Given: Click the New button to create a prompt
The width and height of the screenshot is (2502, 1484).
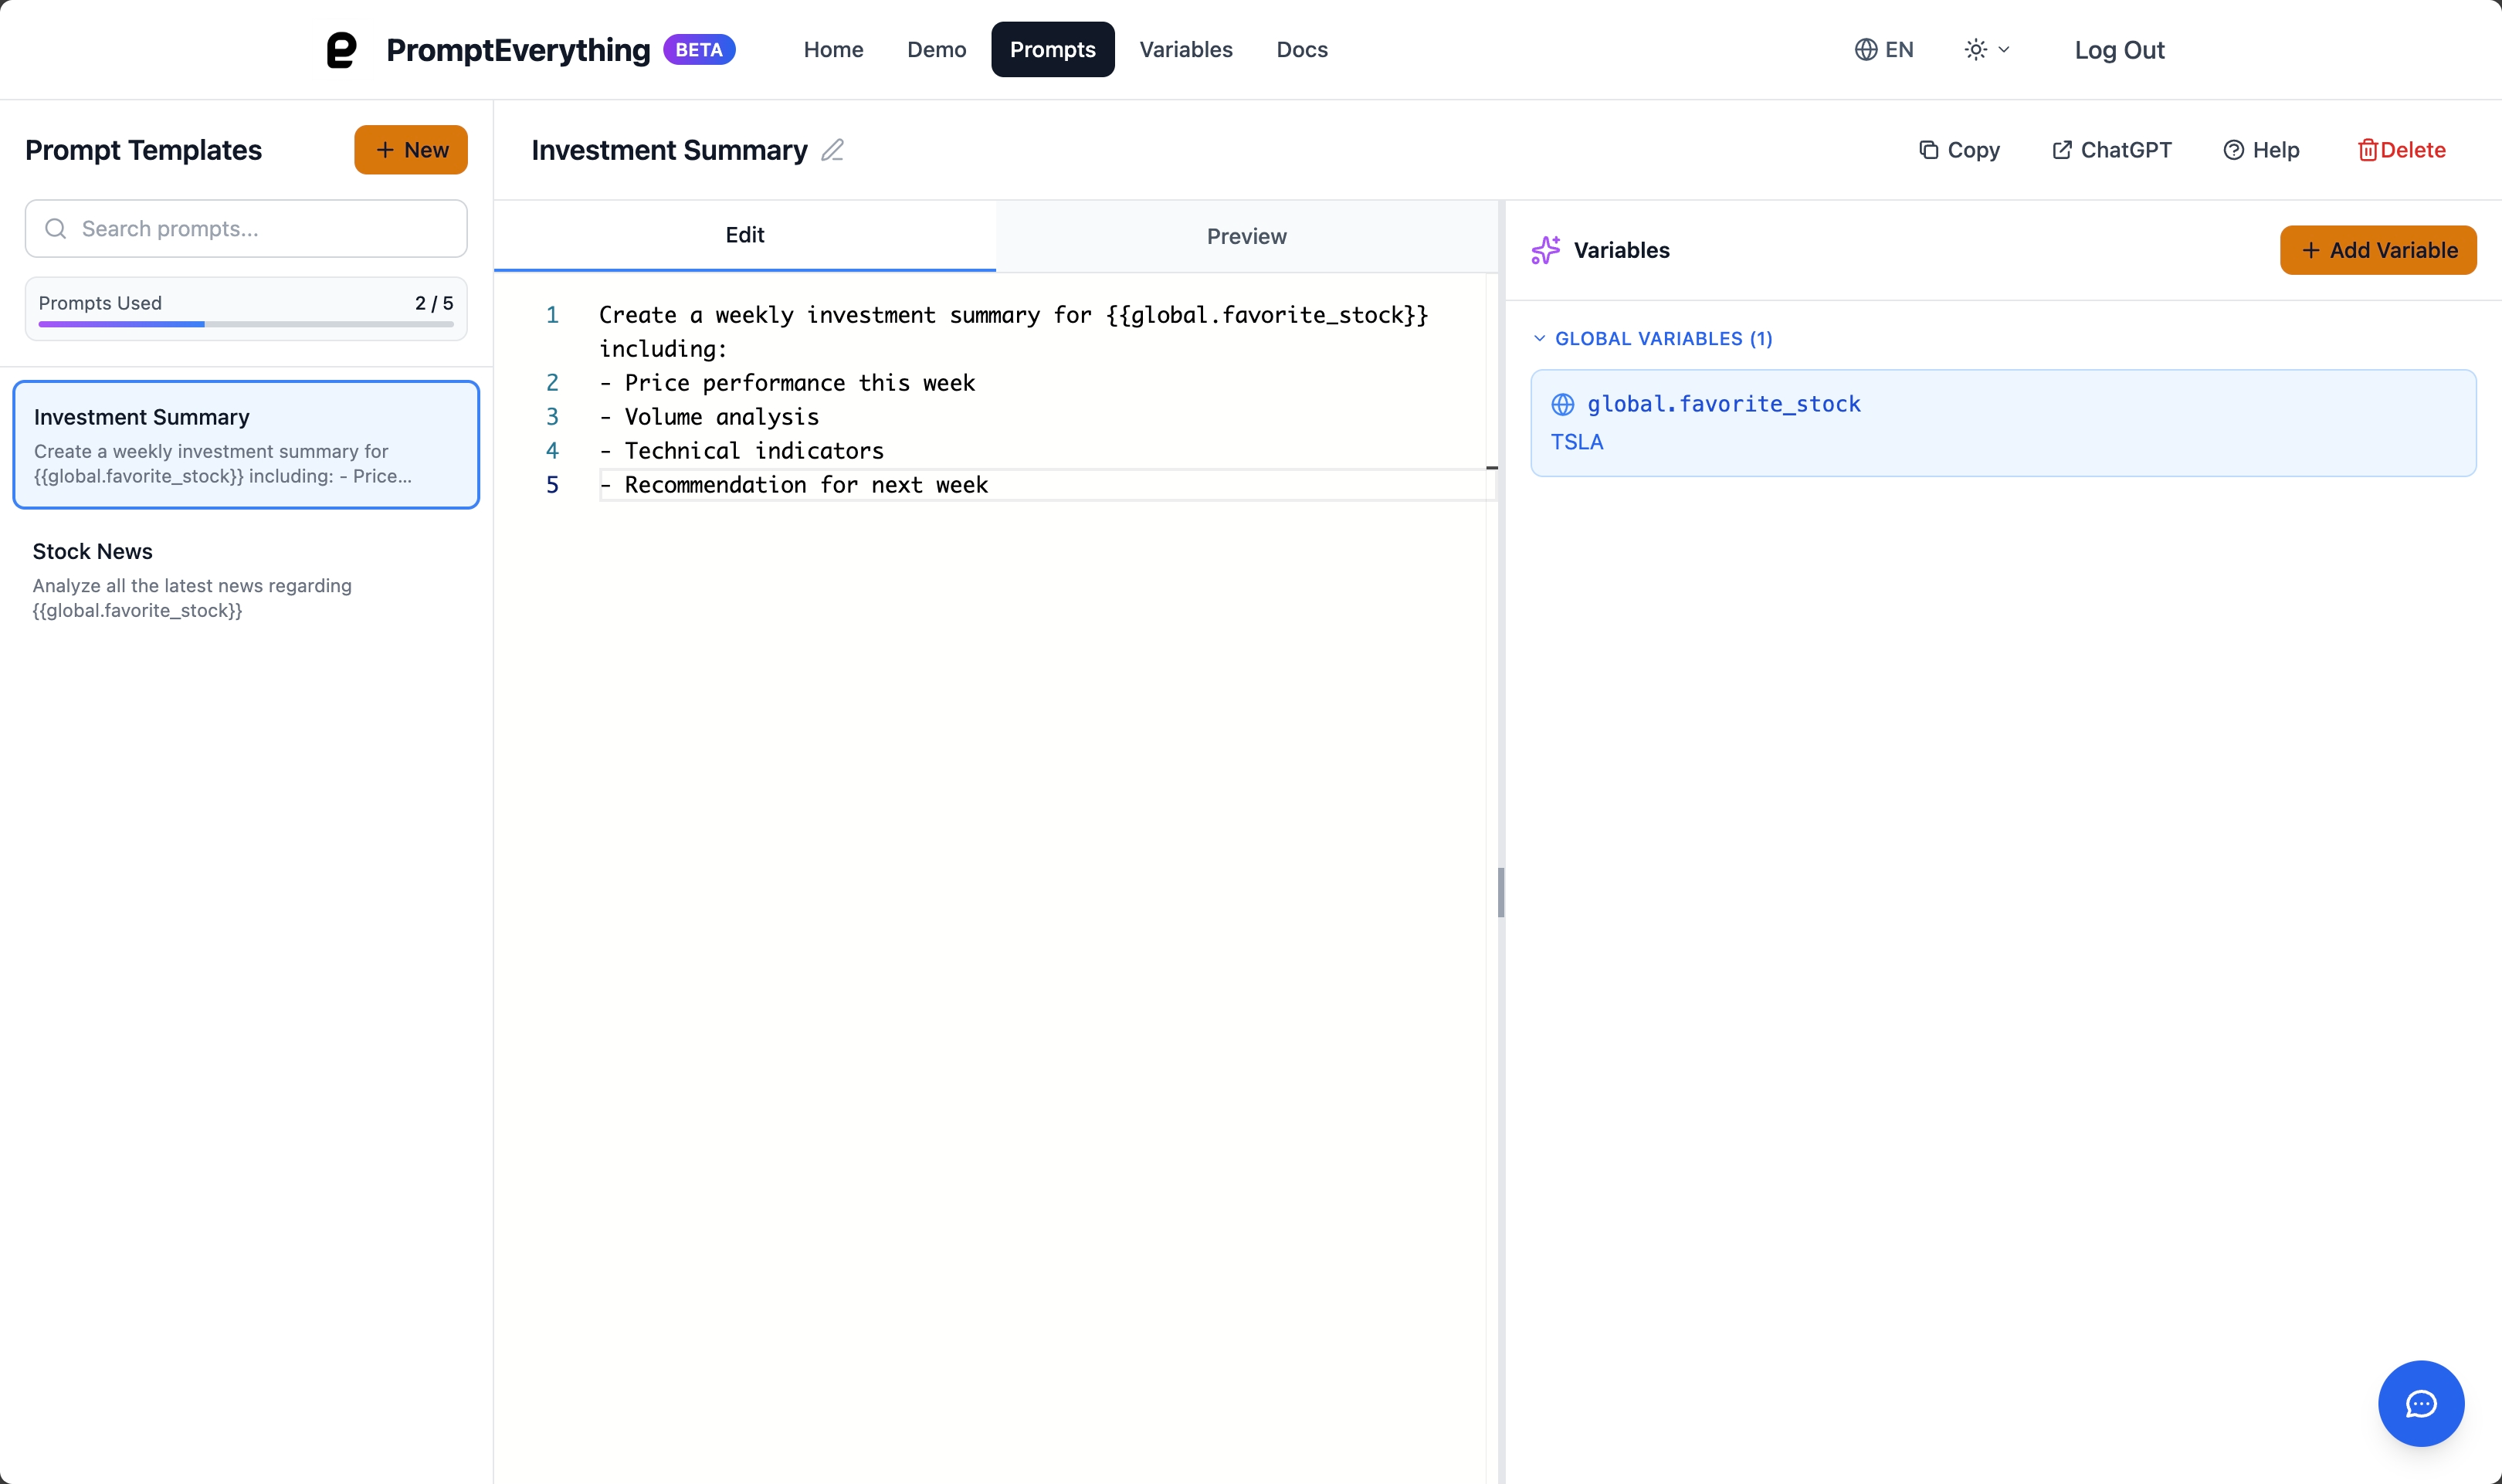Looking at the screenshot, I should 410,149.
